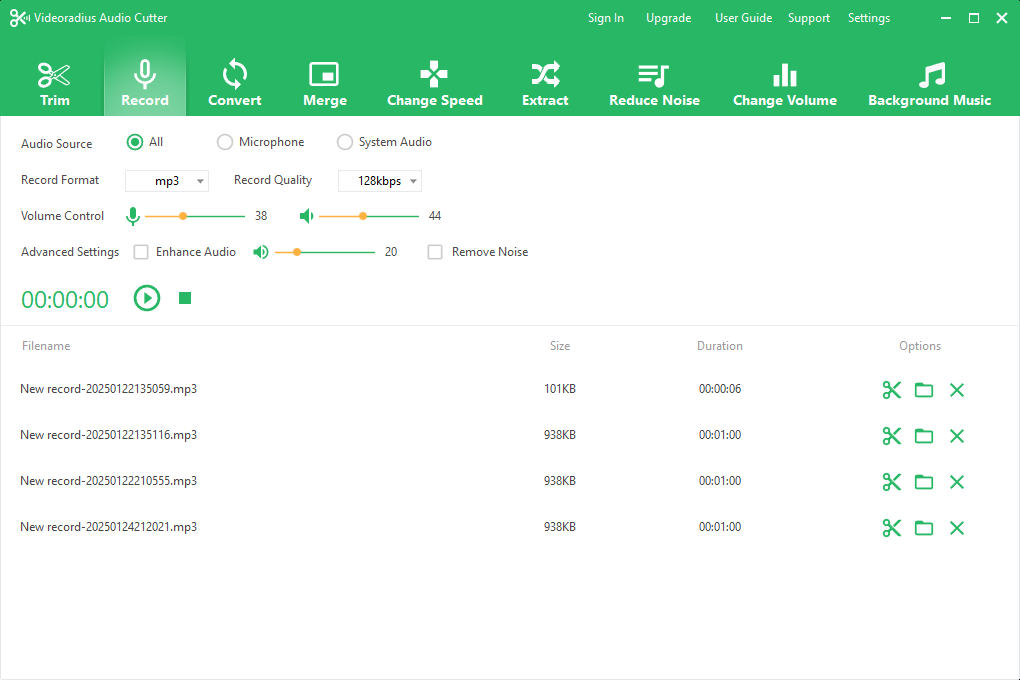1020x680 pixels.
Task: Delete New record-20250122210555.mp3 from list
Action: [x=957, y=482]
